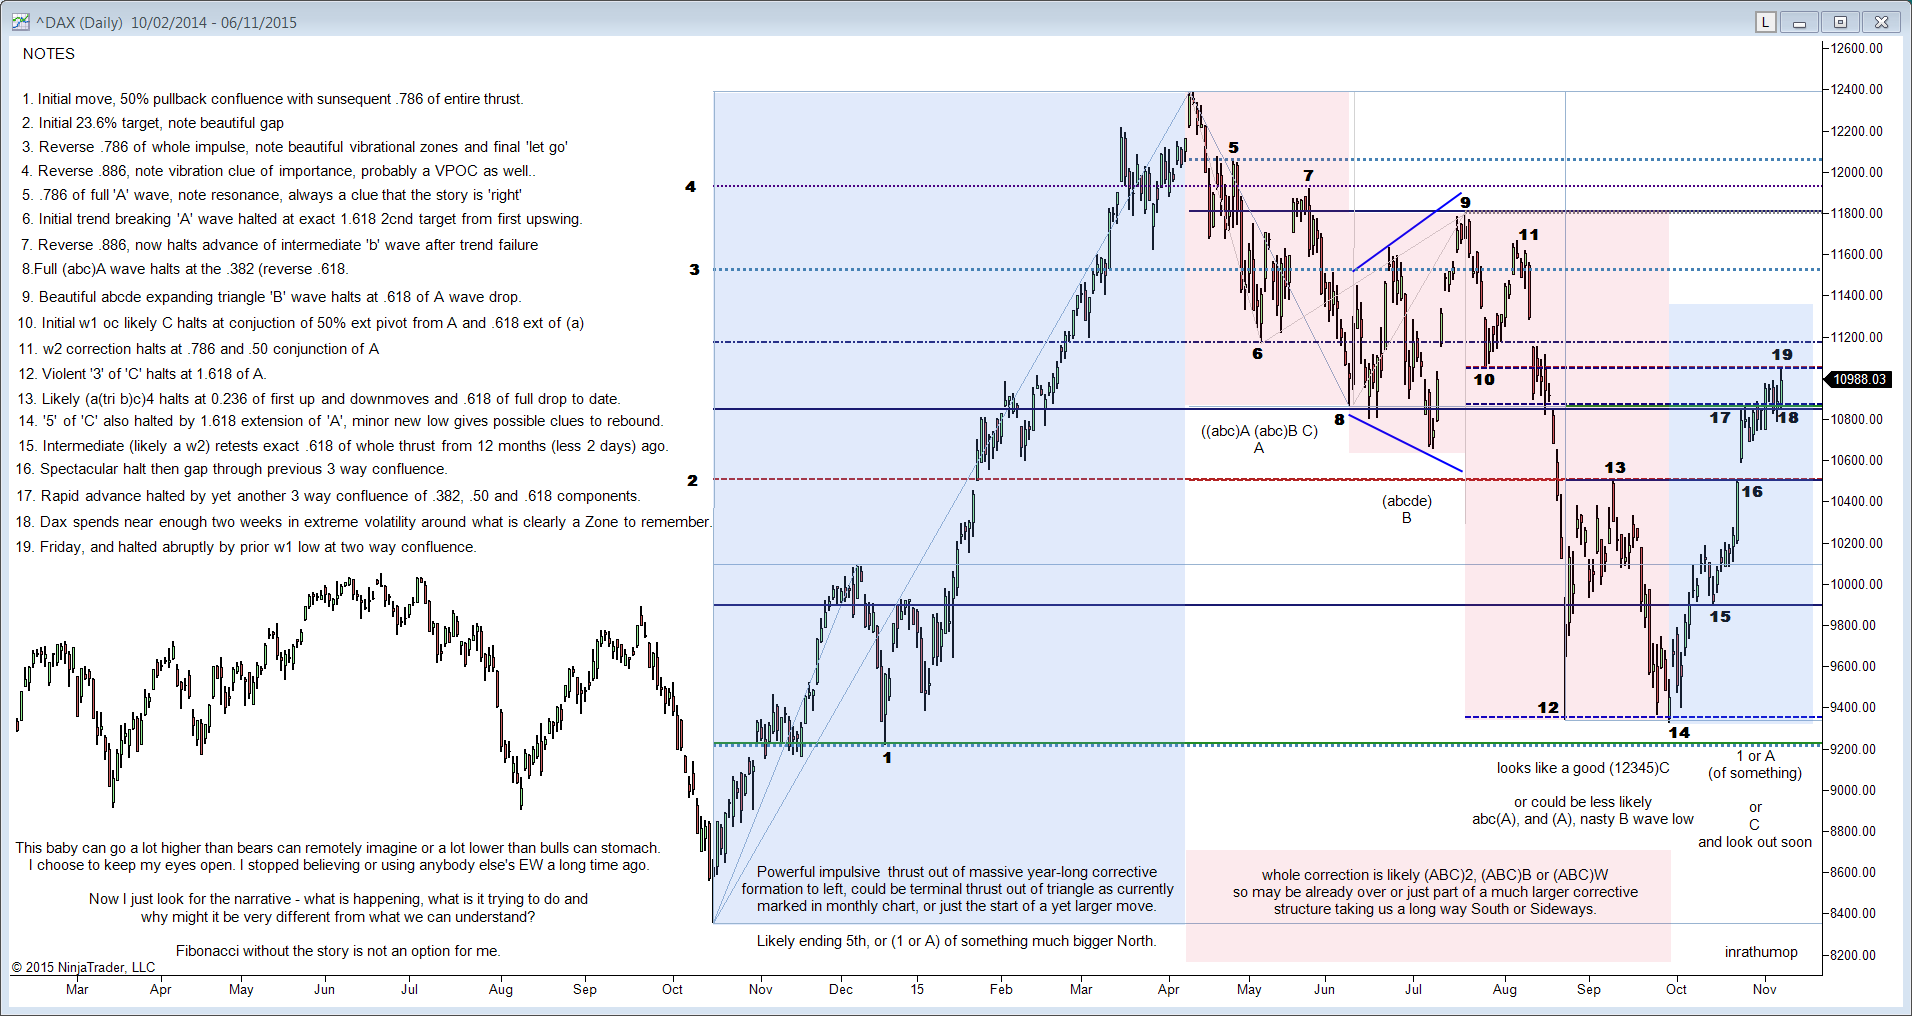Viewport: 1912px width, 1016px height.
Task: Click note 16 'Spectacular halt then gap' line
Action: [x=232, y=469]
